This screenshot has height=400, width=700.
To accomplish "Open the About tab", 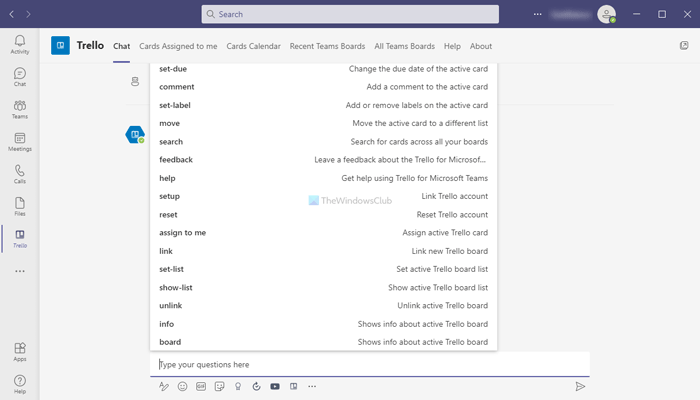I will point(481,46).
